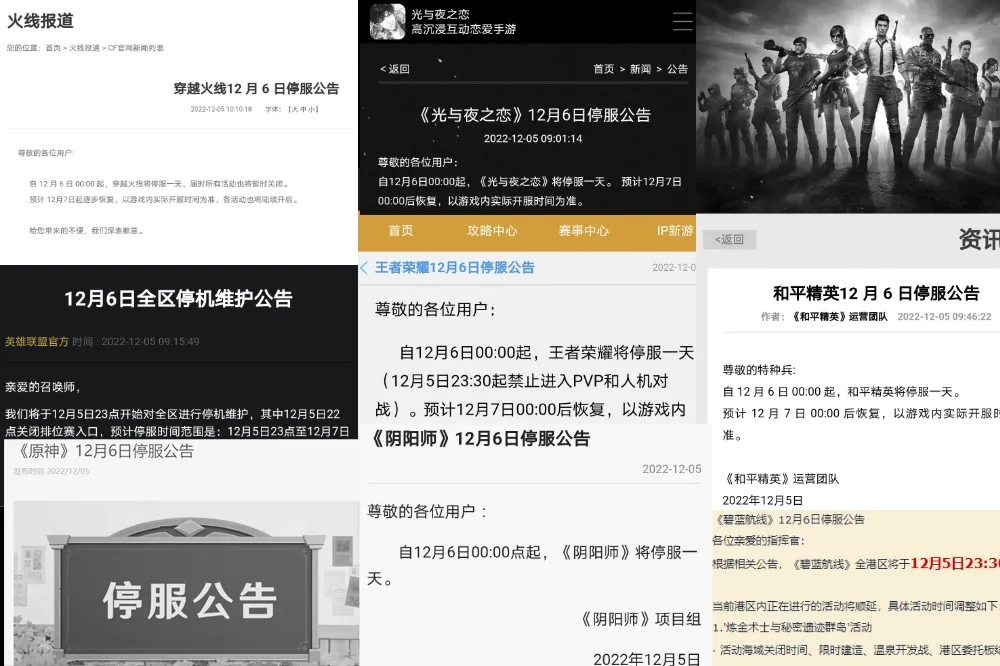Click timestamp 2022-12-05 09:46:22
The width and height of the screenshot is (1000, 666).
(945, 316)
